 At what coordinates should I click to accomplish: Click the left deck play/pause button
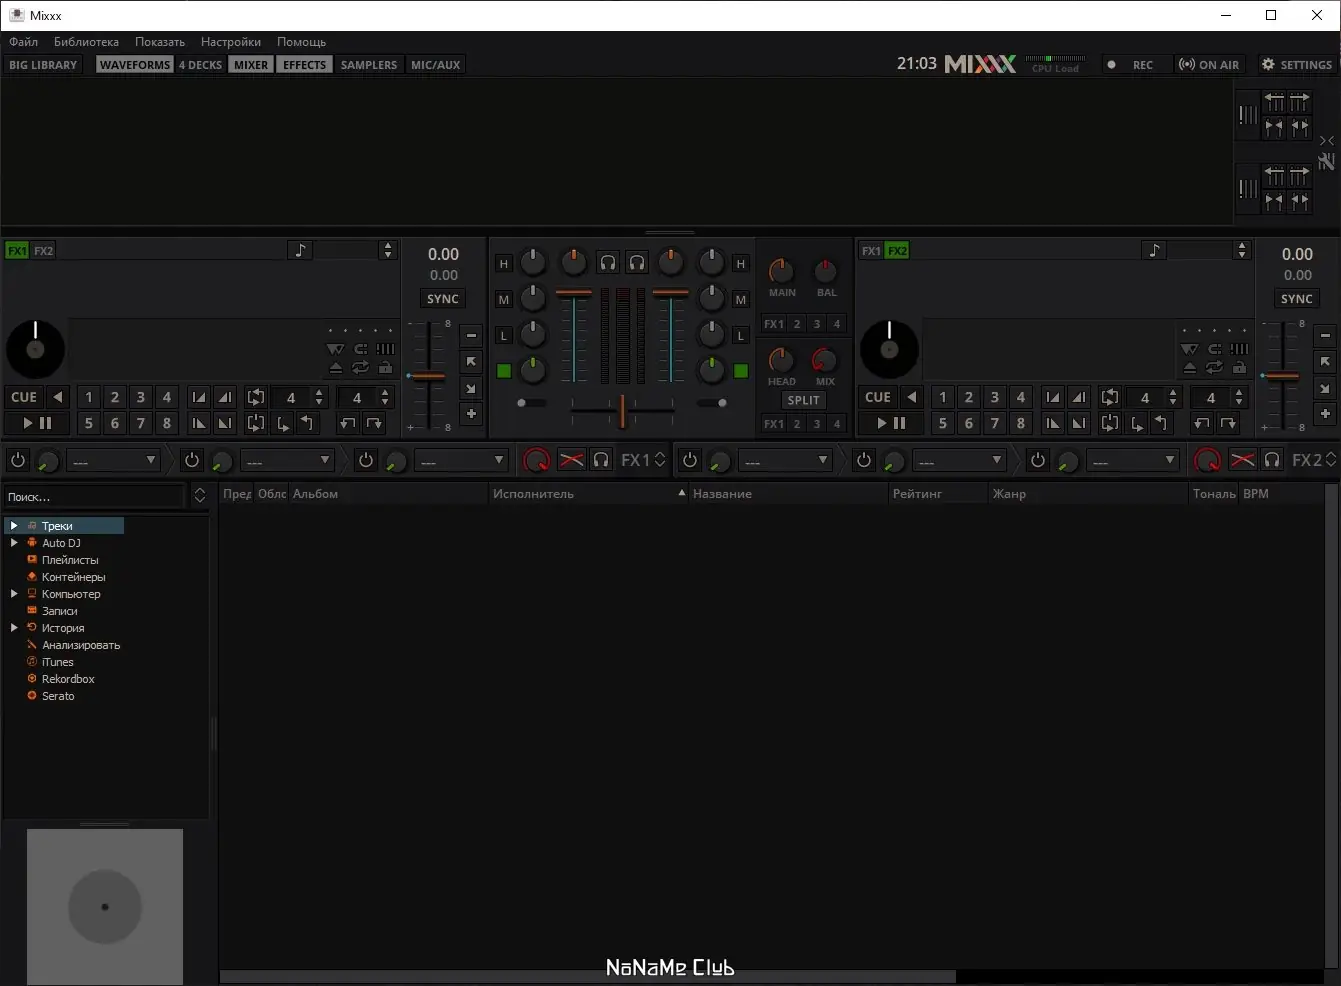[x=37, y=423]
